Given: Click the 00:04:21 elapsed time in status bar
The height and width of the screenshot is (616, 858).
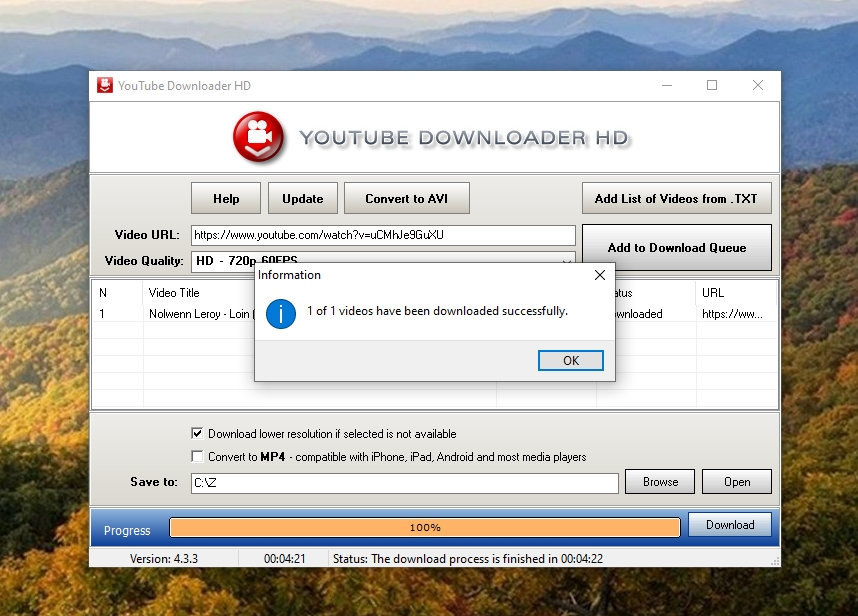Looking at the screenshot, I should [285, 559].
